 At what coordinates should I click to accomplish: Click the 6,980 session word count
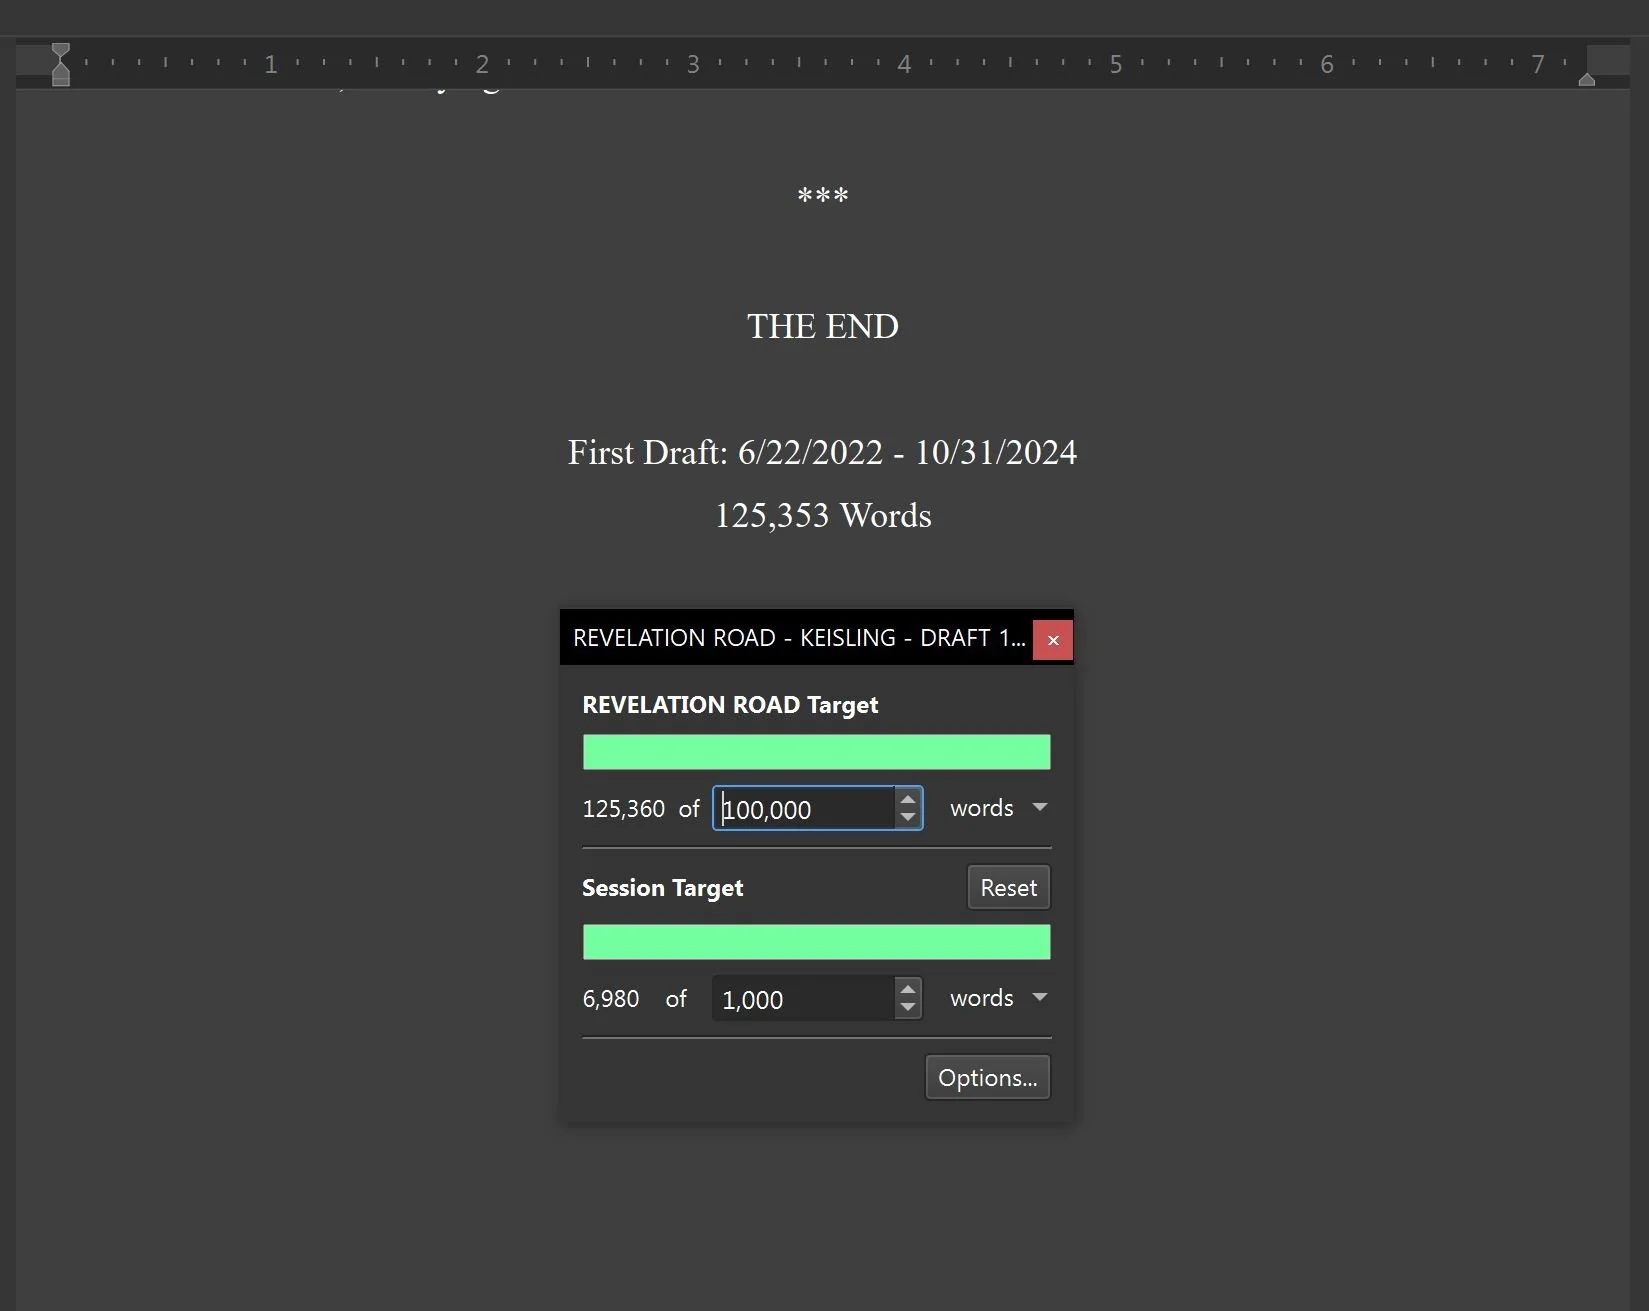click(611, 999)
